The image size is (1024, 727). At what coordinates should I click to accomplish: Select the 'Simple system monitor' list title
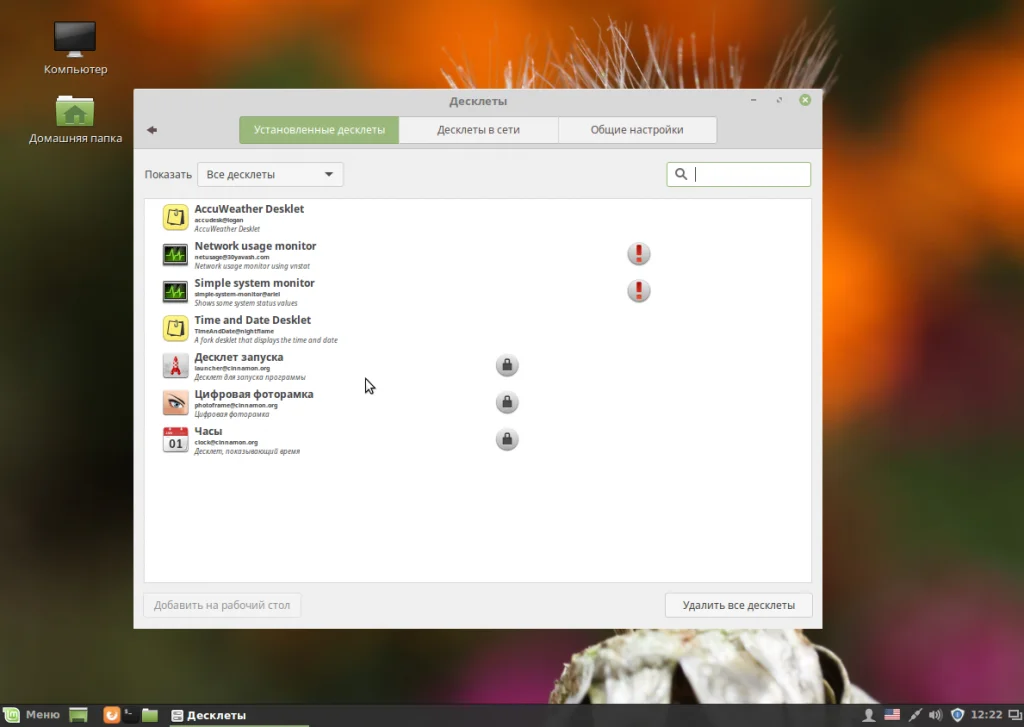pyautogui.click(x=254, y=283)
